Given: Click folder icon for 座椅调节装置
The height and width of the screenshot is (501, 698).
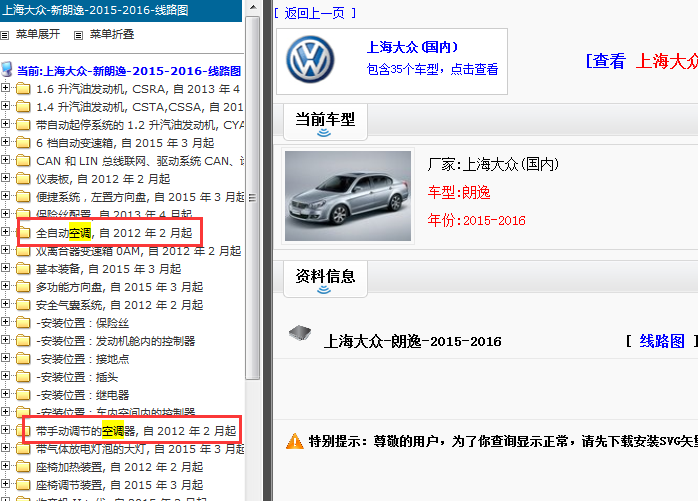Looking at the screenshot, I should click(23, 485).
